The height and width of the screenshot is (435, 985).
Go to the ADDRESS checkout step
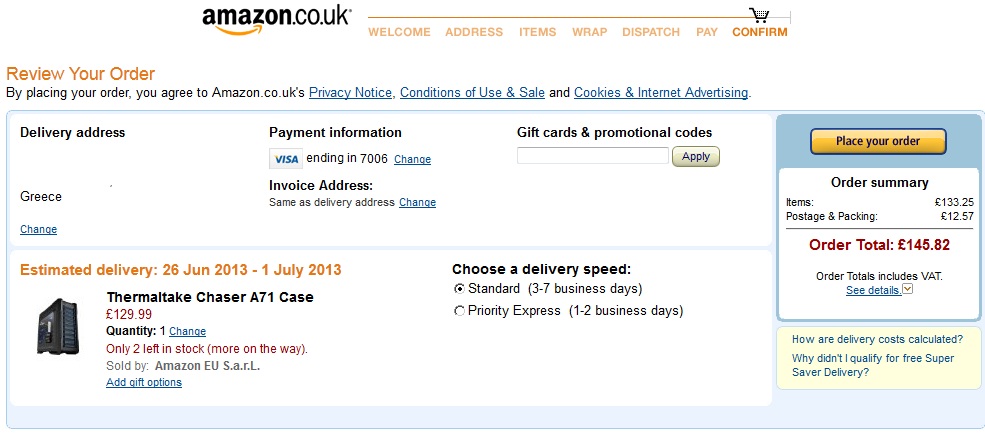point(474,32)
